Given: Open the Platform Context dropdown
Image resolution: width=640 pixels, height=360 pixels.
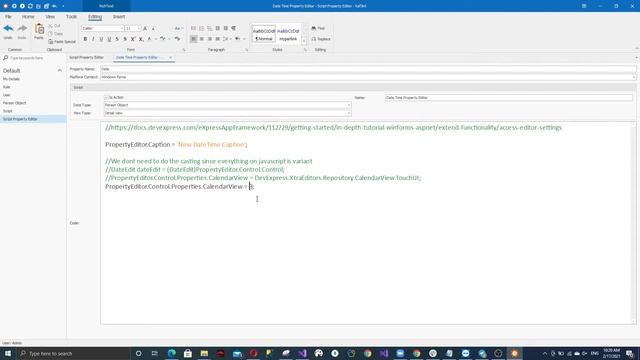Looking at the screenshot, I should pyautogui.click(x=633, y=77).
